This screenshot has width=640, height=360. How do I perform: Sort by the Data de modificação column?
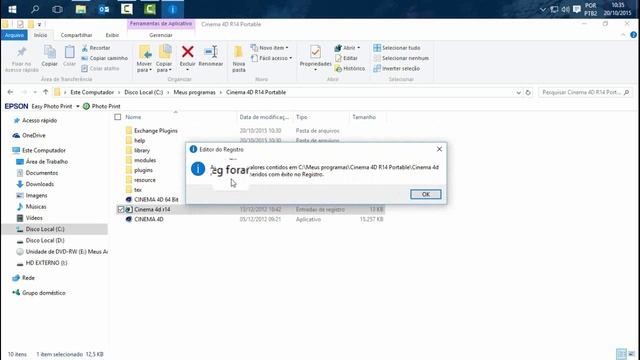click(264, 117)
